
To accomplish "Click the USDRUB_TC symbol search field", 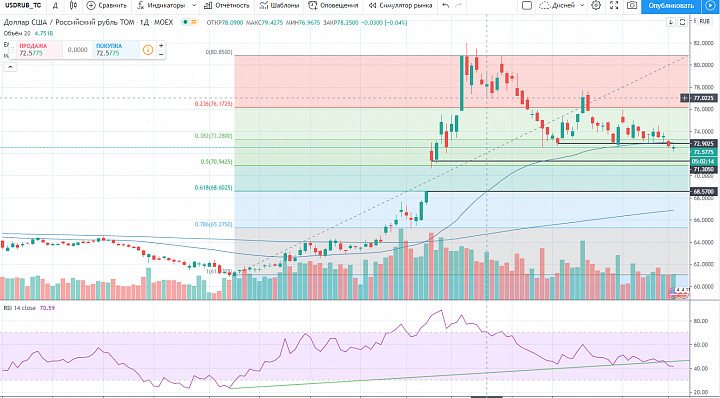I will coord(23,6).
